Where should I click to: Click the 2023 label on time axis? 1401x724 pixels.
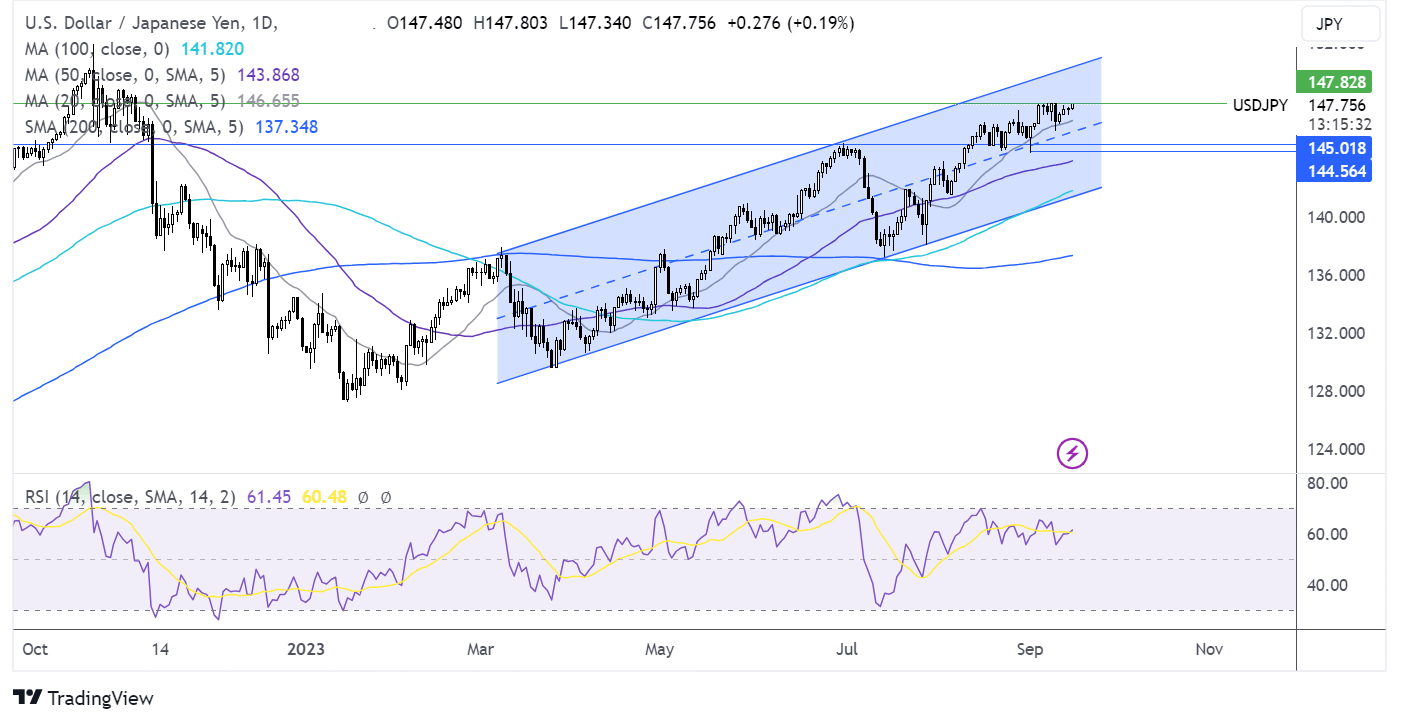(305, 649)
